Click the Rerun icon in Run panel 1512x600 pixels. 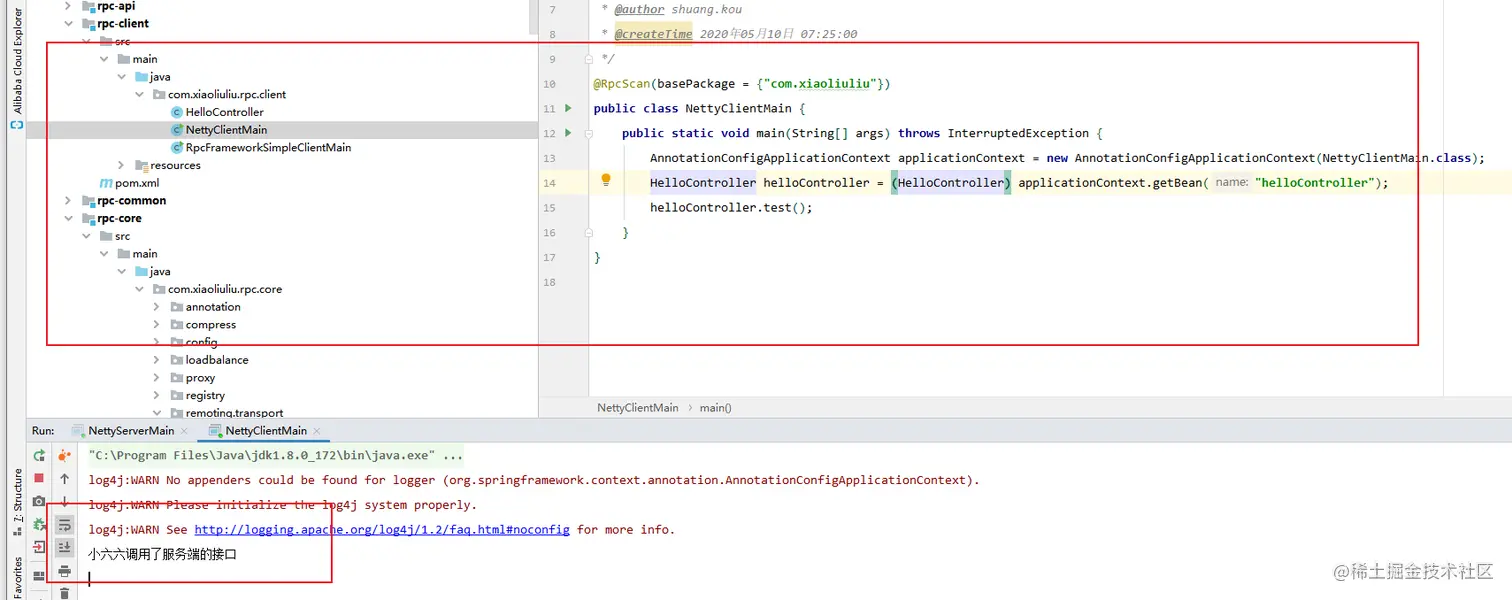(39, 456)
